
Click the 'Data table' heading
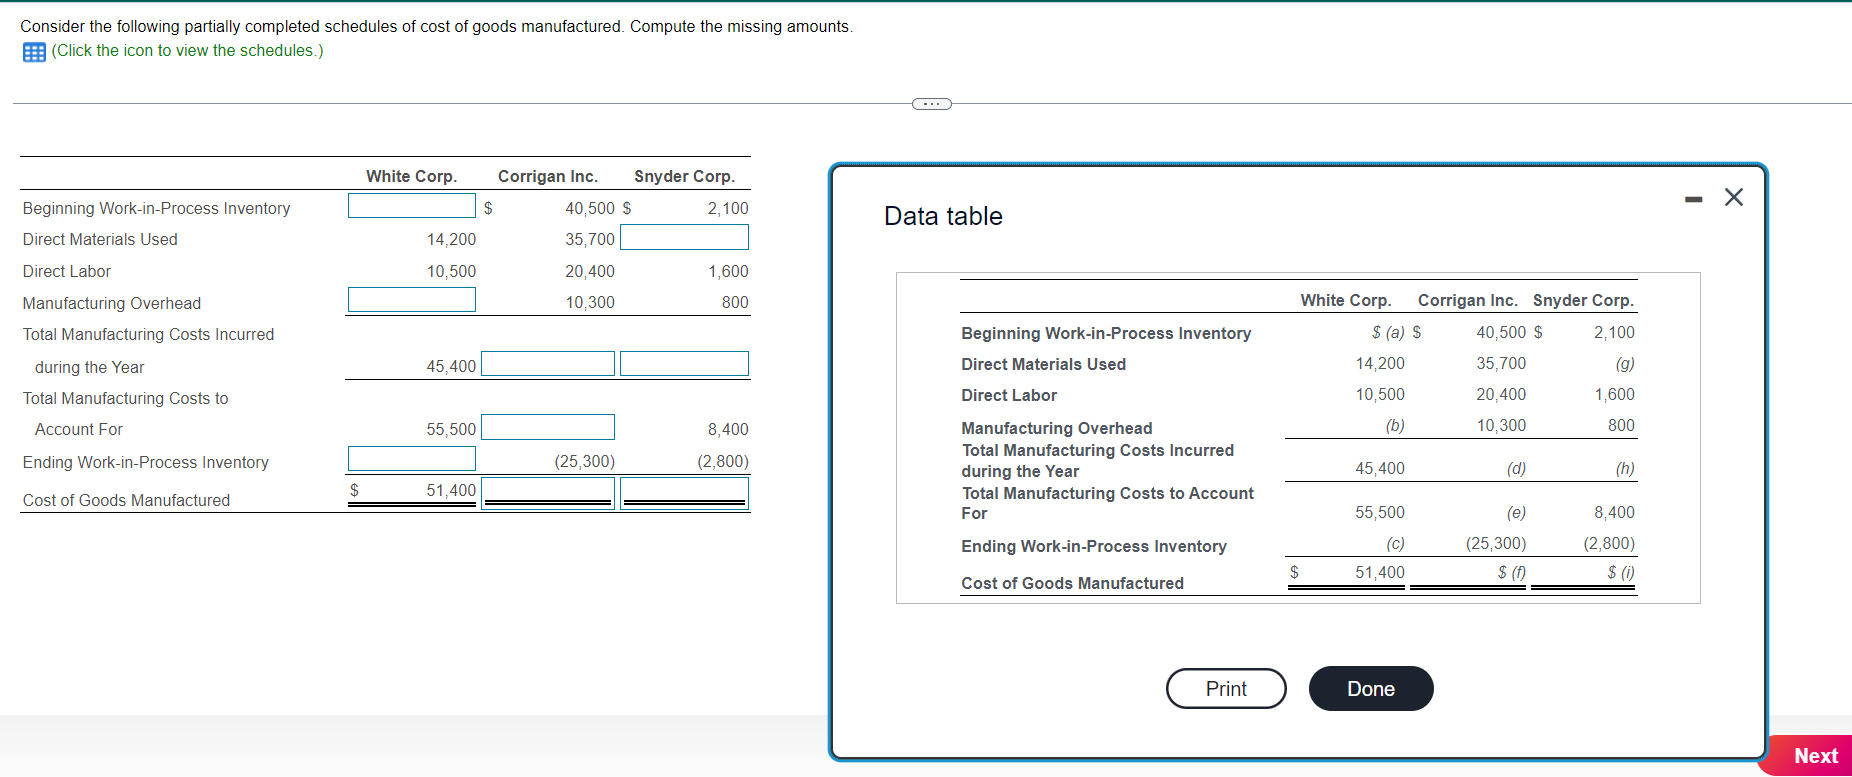click(943, 216)
